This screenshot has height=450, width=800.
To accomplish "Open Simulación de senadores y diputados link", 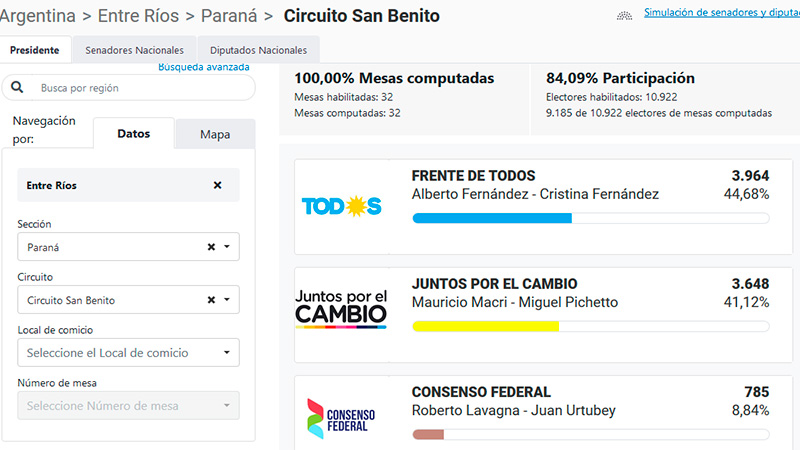I will click(722, 12).
